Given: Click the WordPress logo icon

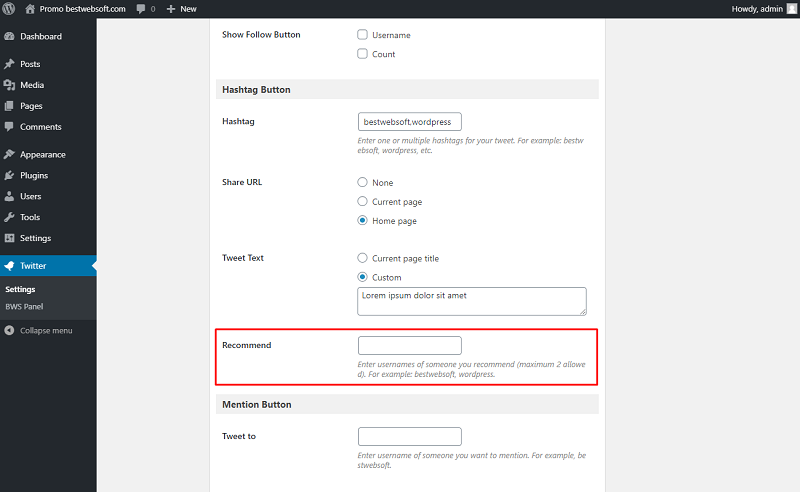Looking at the screenshot, I should [9, 9].
